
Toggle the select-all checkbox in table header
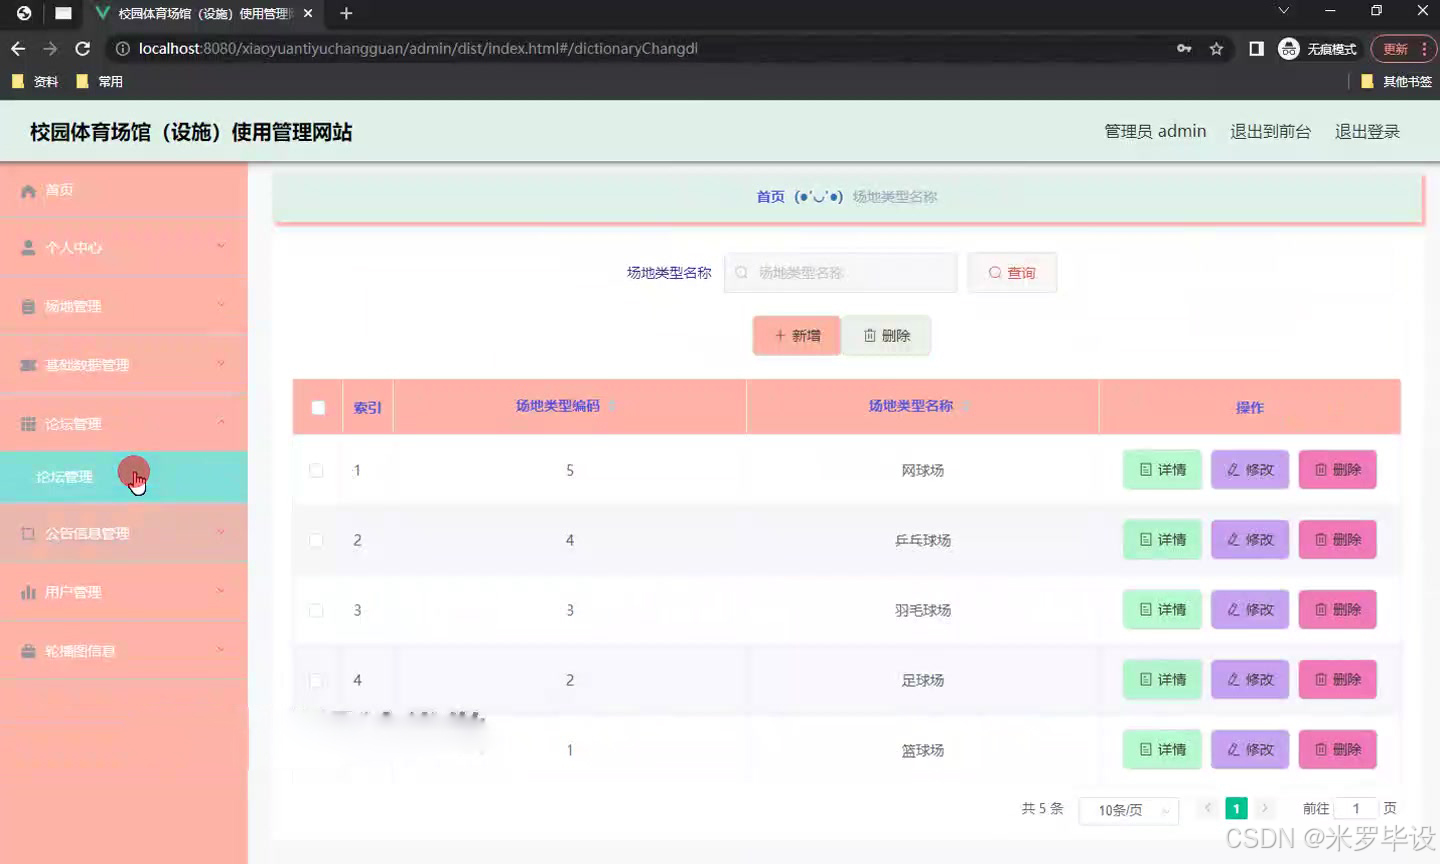[318, 407]
